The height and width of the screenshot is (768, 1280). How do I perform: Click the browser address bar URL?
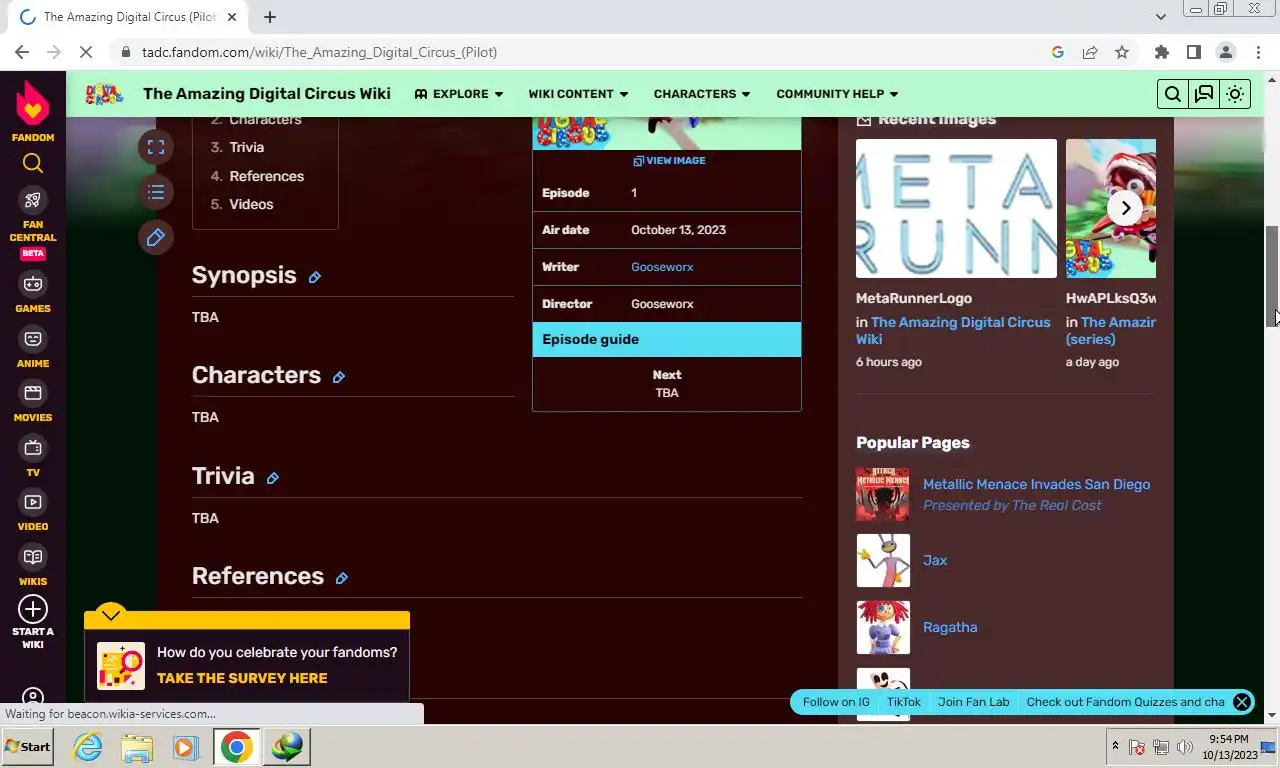click(x=319, y=52)
